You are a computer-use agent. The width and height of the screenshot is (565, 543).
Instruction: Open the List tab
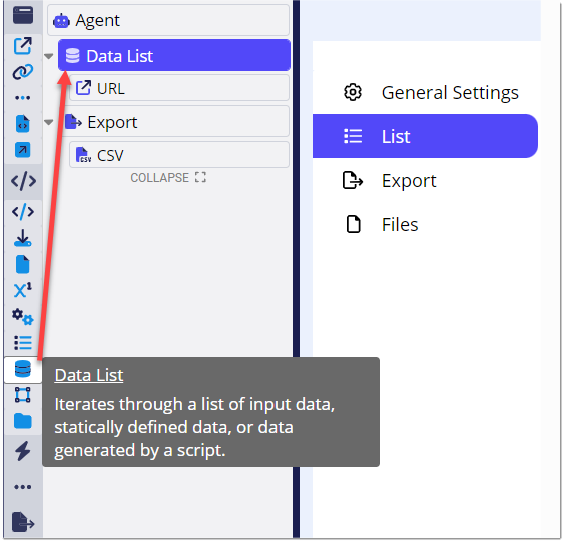pyautogui.click(x=425, y=136)
